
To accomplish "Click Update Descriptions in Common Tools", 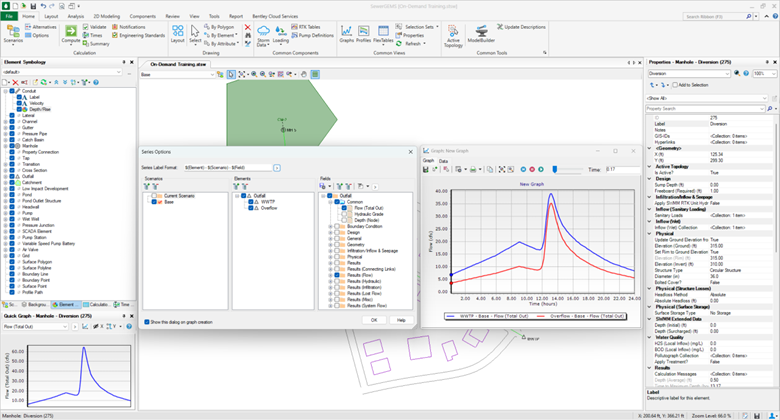I will (x=521, y=27).
